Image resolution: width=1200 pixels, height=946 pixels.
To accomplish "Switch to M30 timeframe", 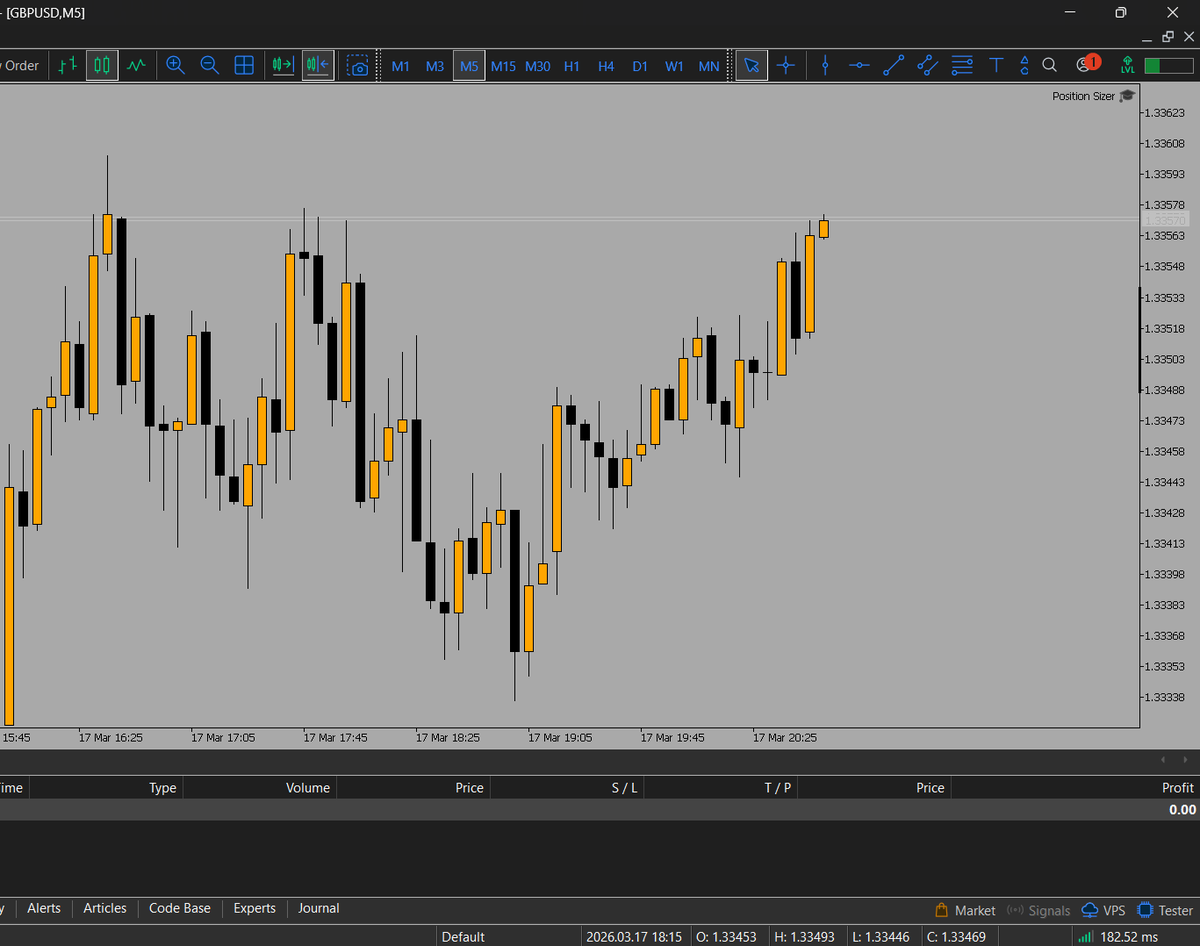I will click(x=538, y=66).
